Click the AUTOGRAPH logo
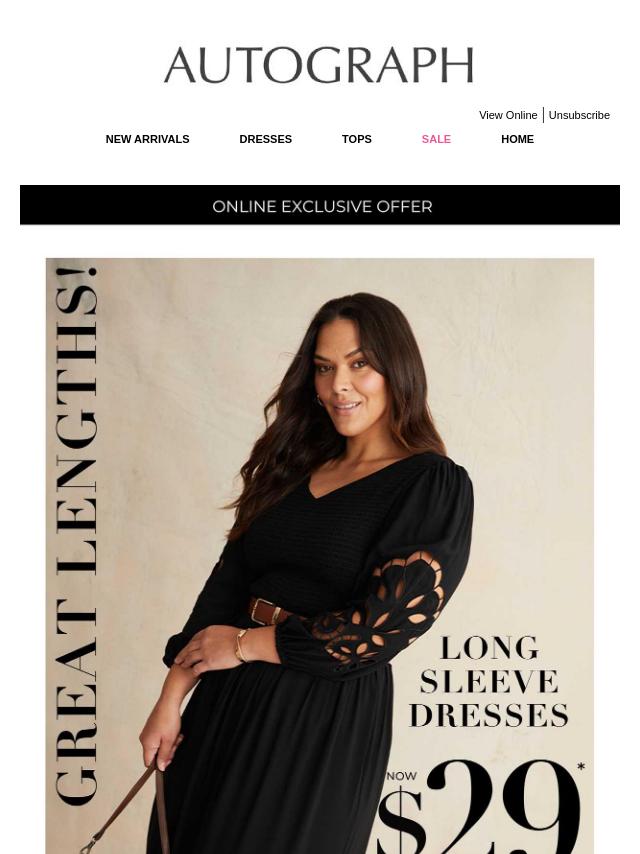Screen dimensions: 640x854 pos(319,65)
